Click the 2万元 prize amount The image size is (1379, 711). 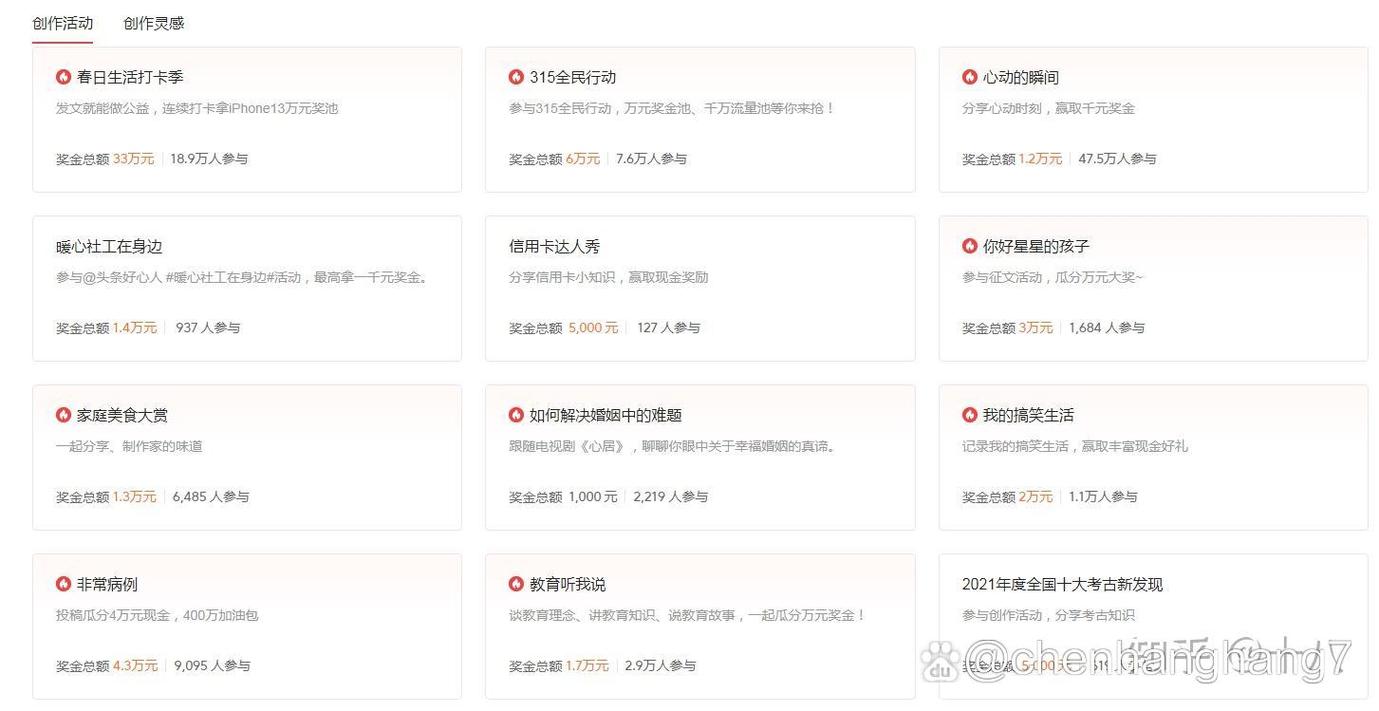1036,496
